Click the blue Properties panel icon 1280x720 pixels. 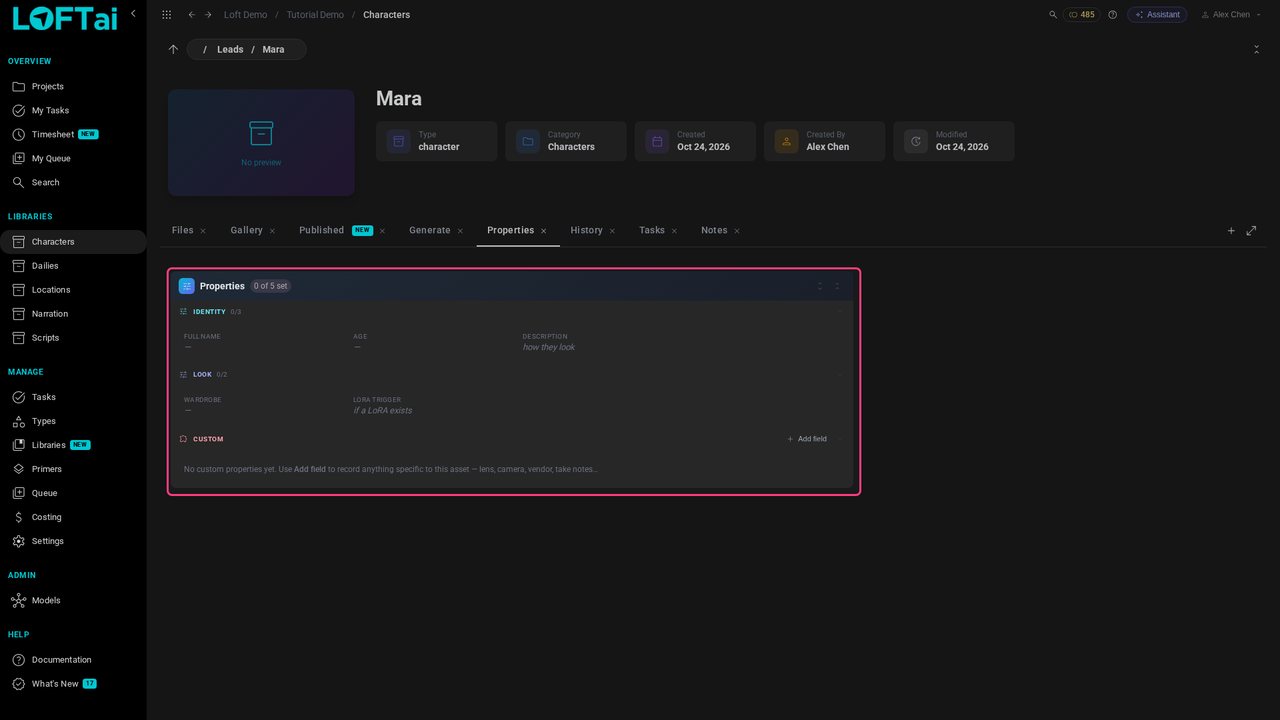tap(187, 286)
